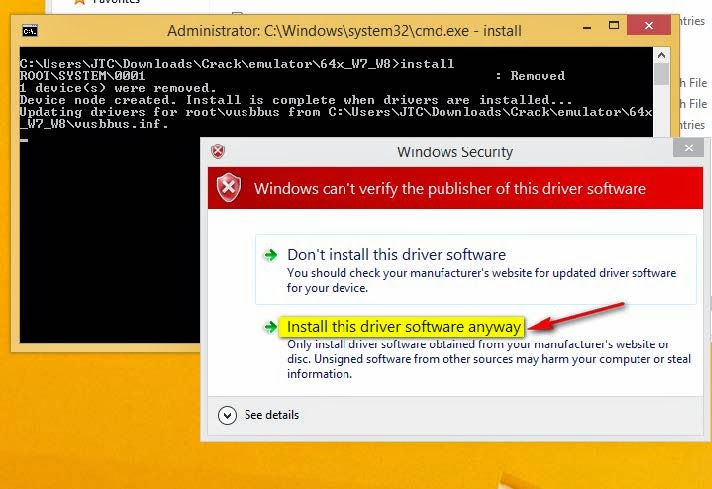This screenshot has width=712, height=489.
Task: Minimize the Administrator cmd.exe window
Action: 587,28
